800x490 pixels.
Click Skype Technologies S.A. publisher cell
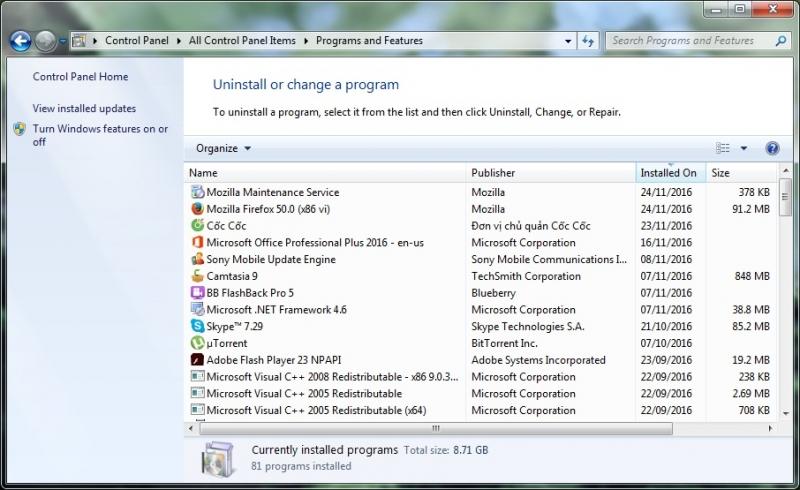528,326
